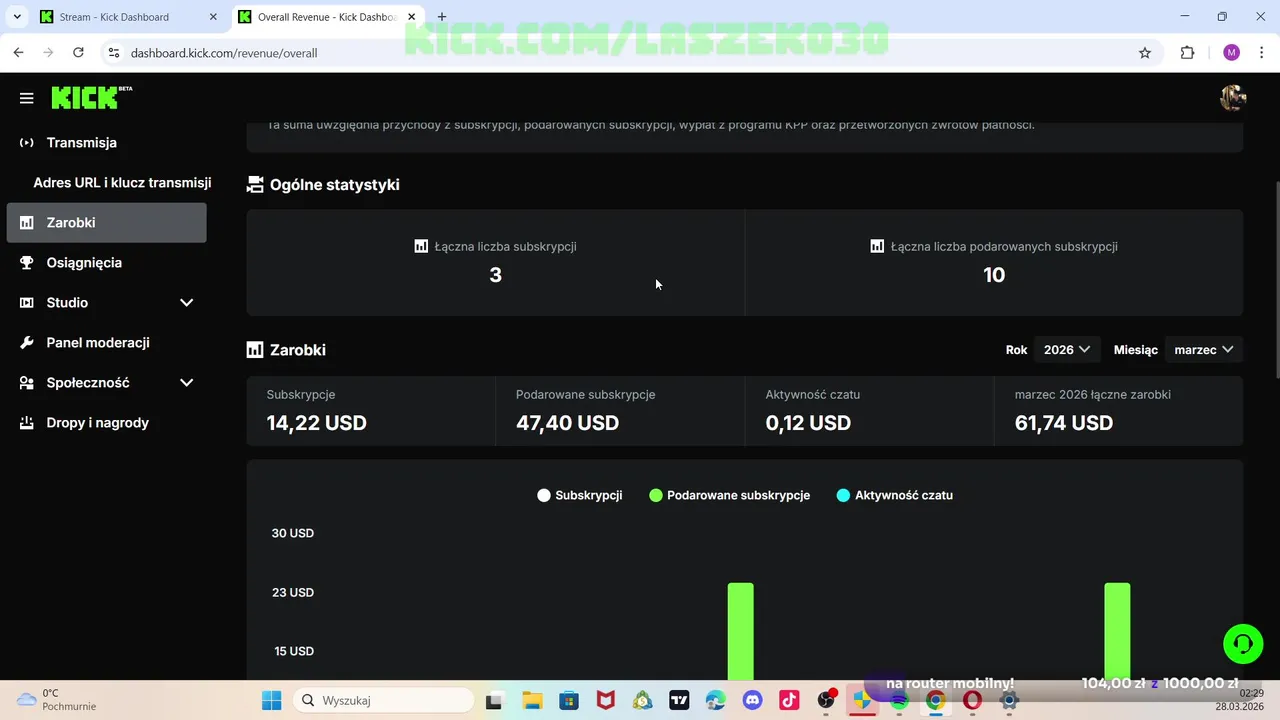The height and width of the screenshot is (720, 1280).
Task: Click the Dropy i nagrody icon
Action: [x=27, y=423]
